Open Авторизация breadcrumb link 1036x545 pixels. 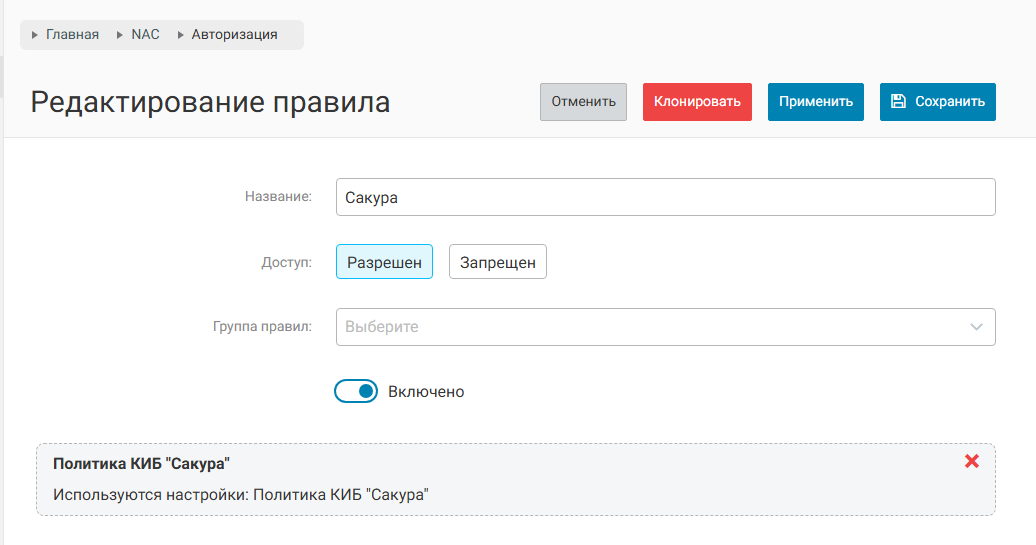click(234, 35)
